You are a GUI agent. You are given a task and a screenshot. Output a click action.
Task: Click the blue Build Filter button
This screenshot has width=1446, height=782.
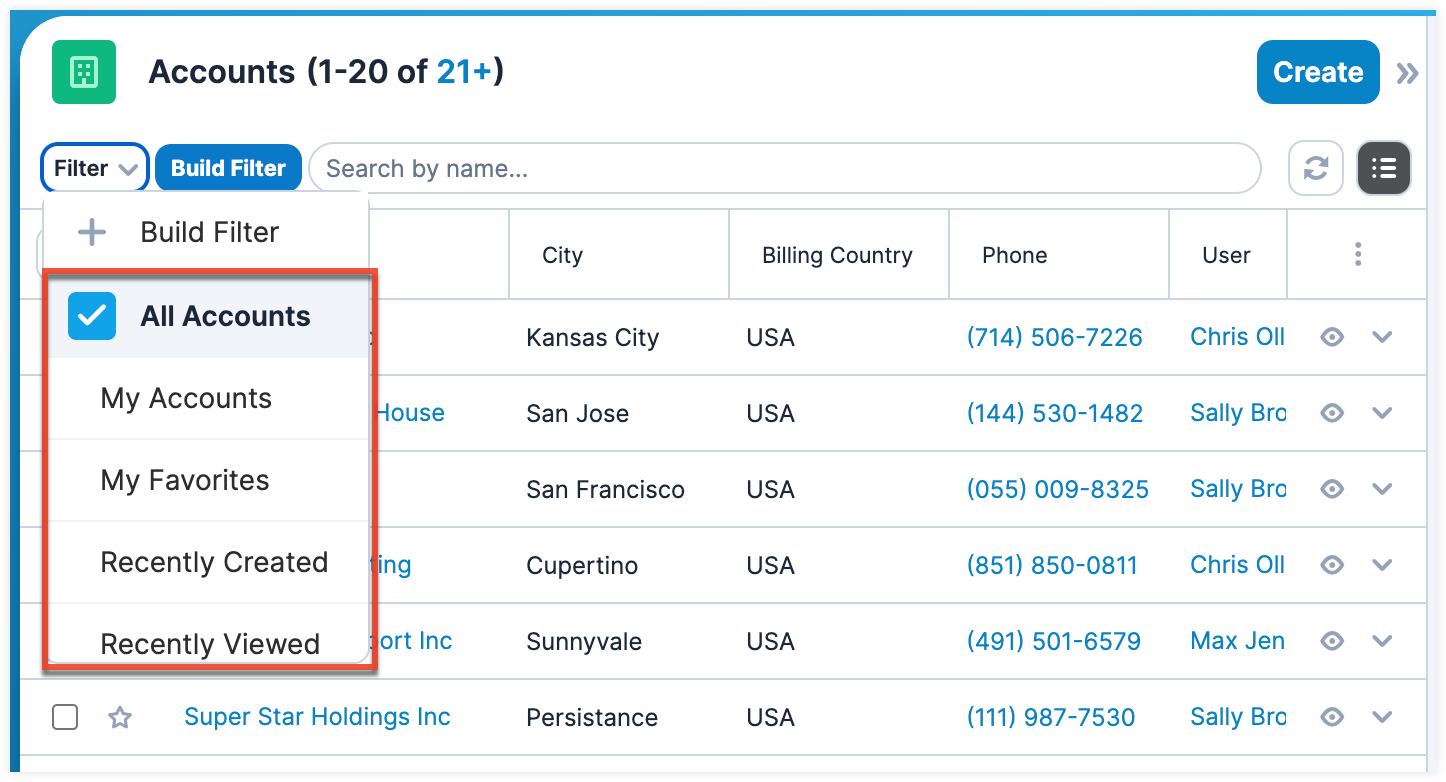point(228,168)
